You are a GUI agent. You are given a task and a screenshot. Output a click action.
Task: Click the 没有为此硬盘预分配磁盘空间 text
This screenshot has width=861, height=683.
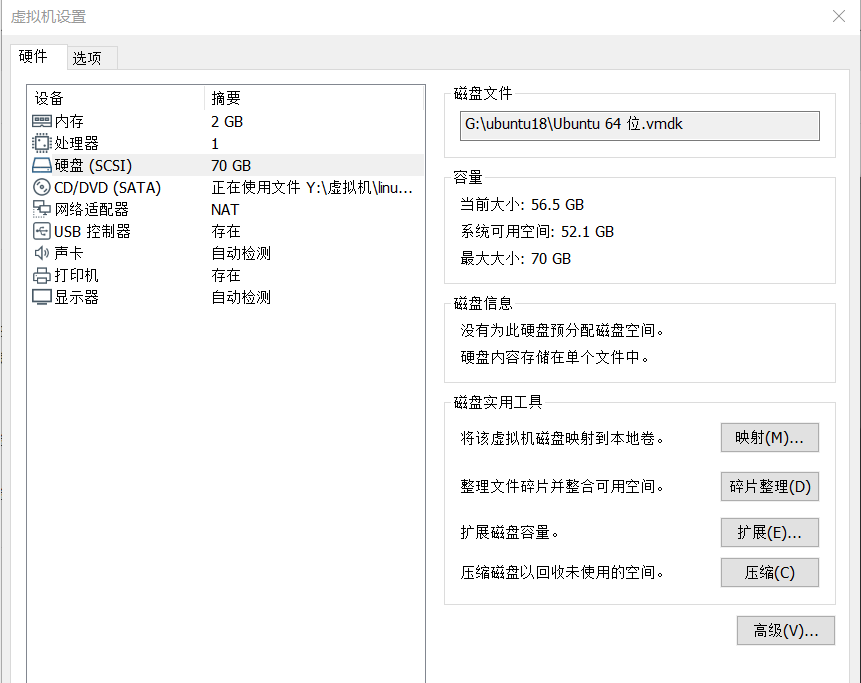point(562,331)
